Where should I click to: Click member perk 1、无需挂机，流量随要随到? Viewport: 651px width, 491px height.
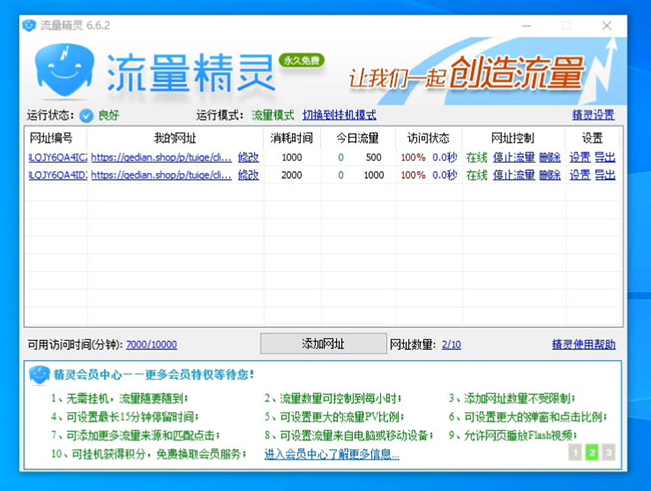click(x=120, y=399)
